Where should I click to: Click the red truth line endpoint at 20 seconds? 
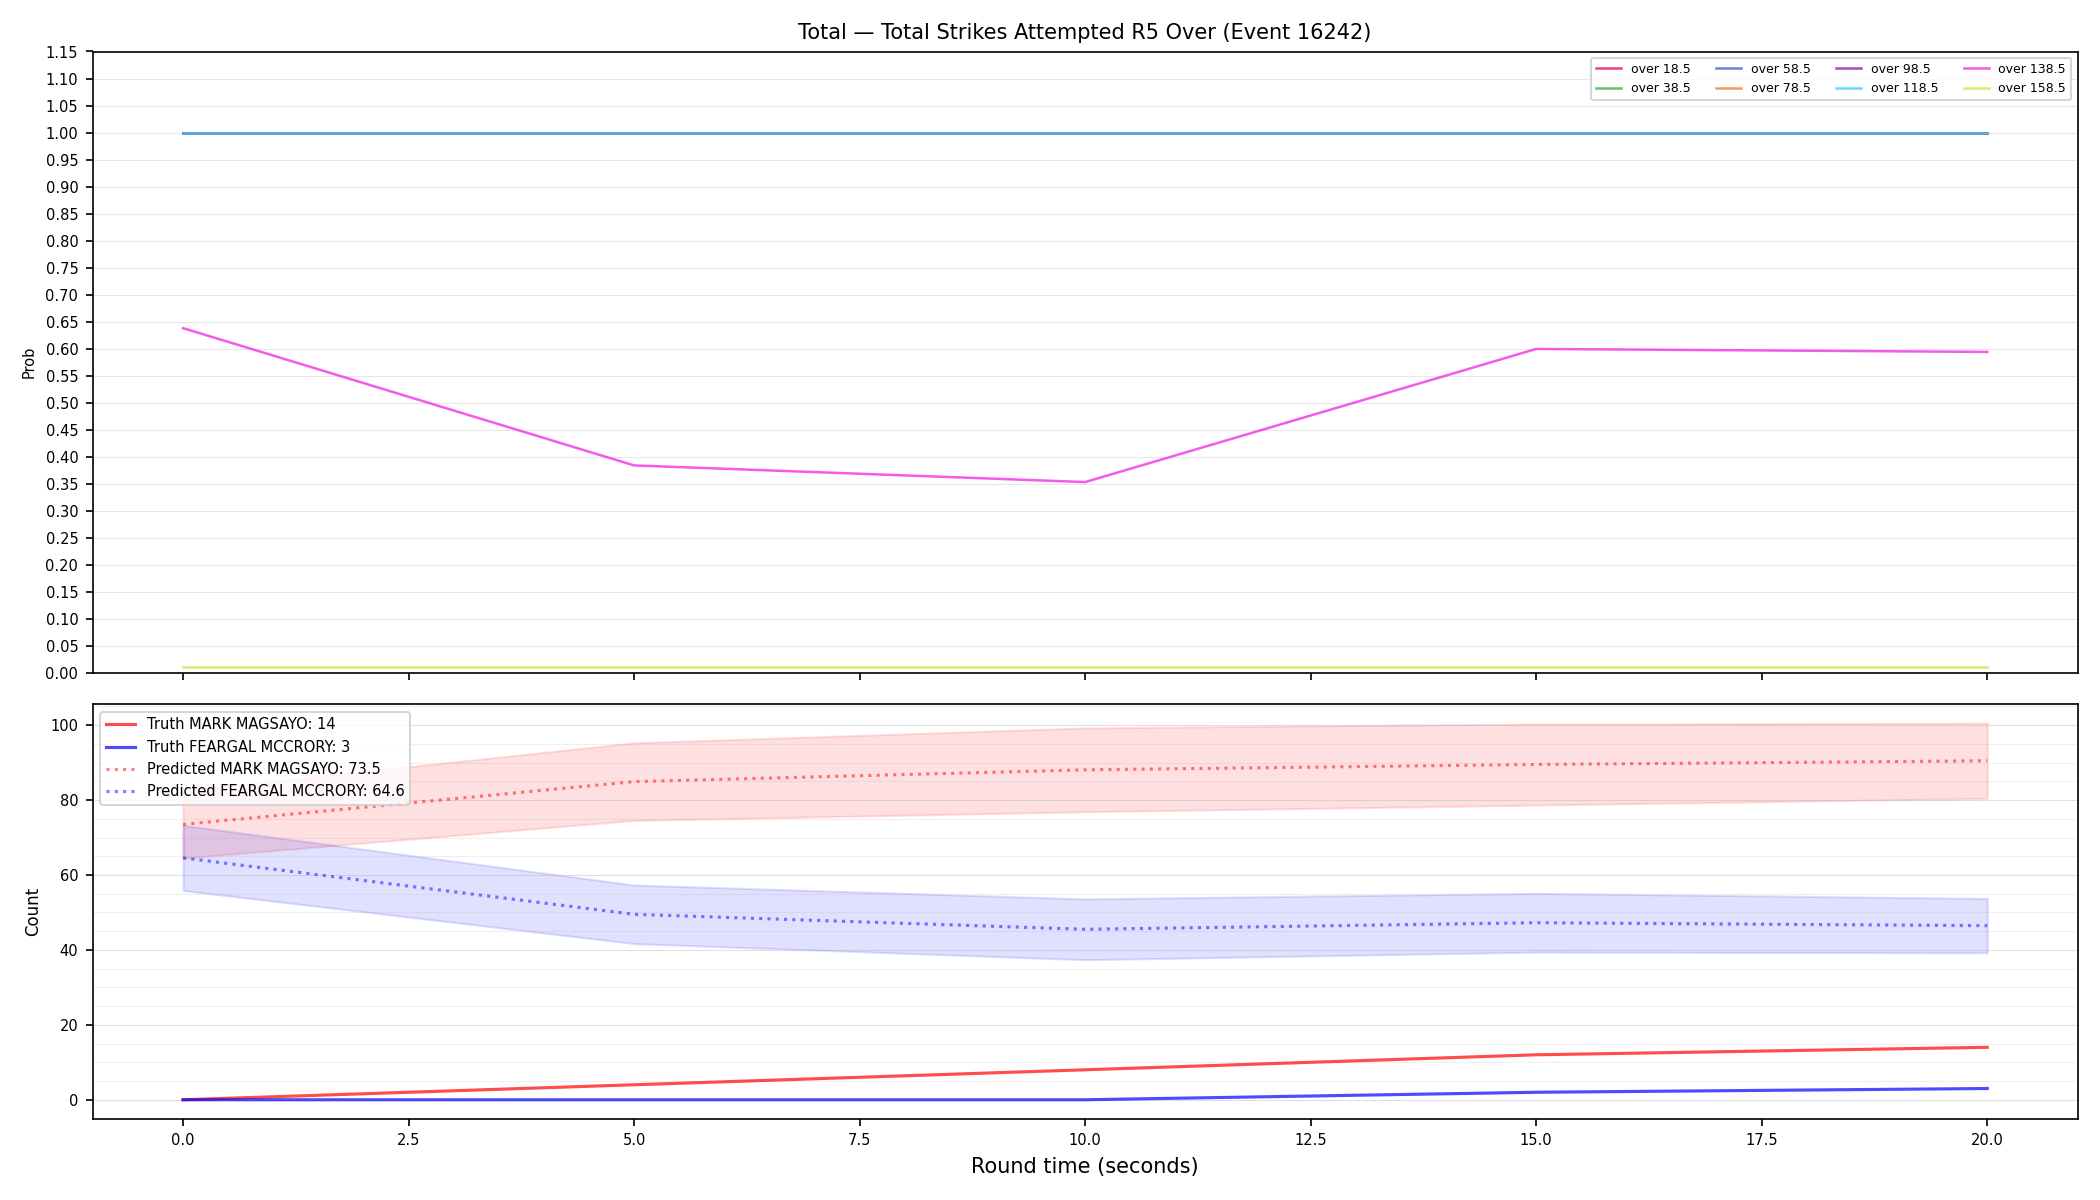tap(1987, 1047)
